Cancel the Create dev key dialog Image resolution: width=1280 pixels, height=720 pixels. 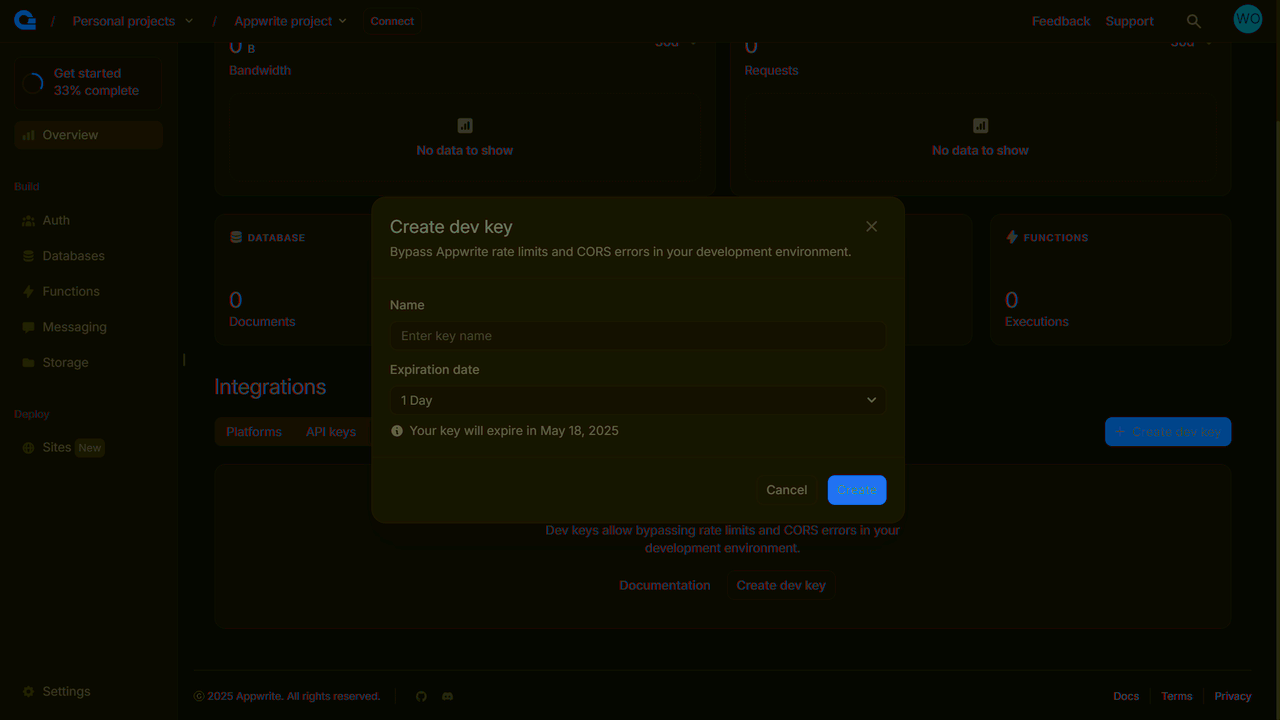(786, 490)
